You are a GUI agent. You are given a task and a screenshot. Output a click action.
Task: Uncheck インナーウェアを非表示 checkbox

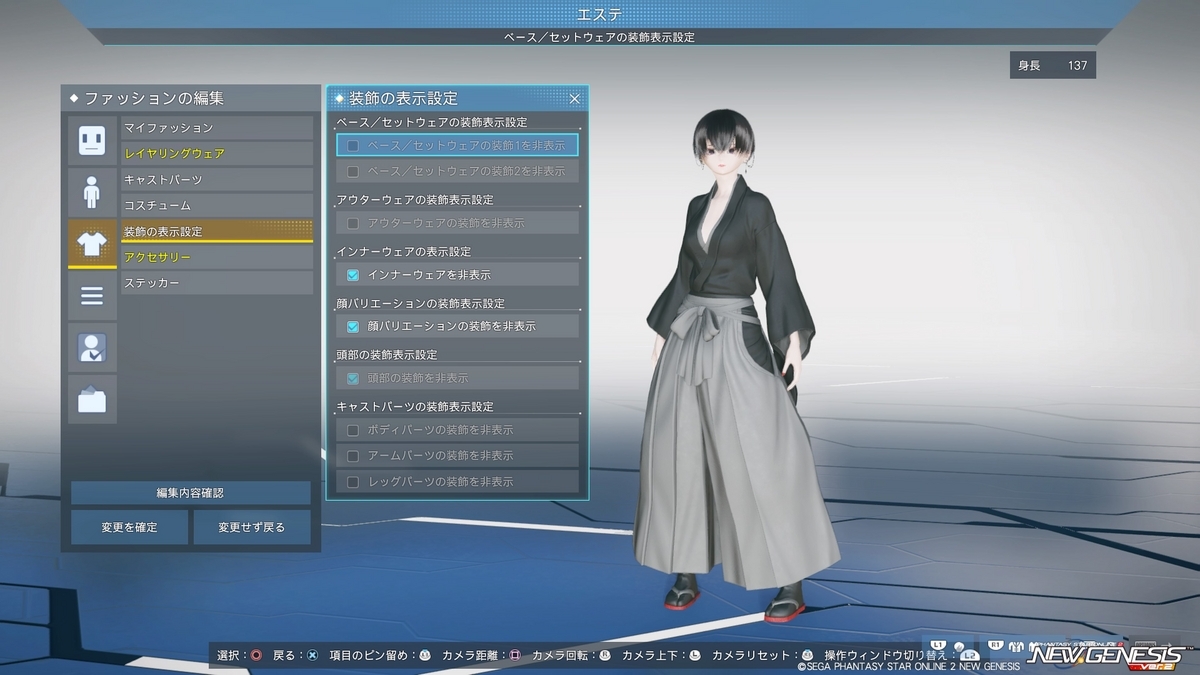click(353, 275)
